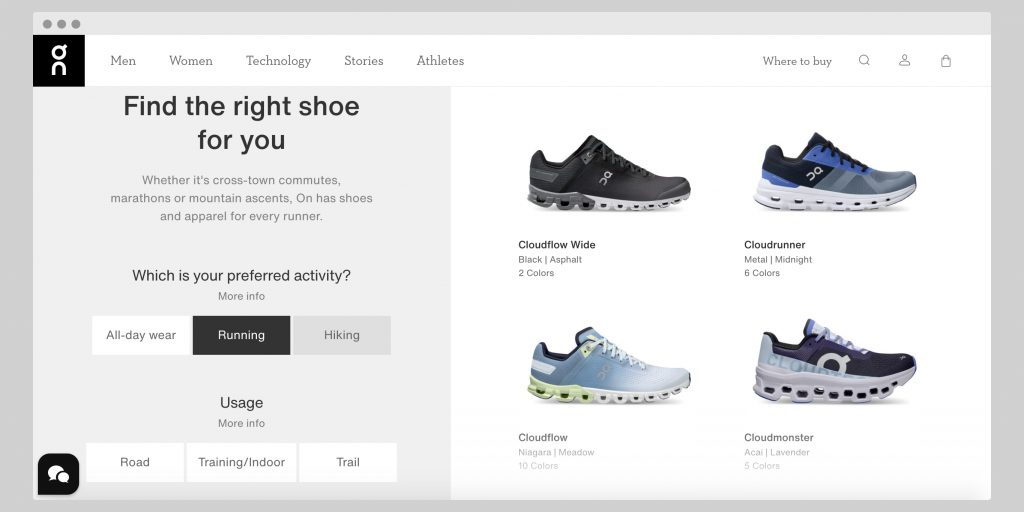Viewport: 1024px width, 512px height.
Task: Open More info under preferred activity
Action: (242, 296)
